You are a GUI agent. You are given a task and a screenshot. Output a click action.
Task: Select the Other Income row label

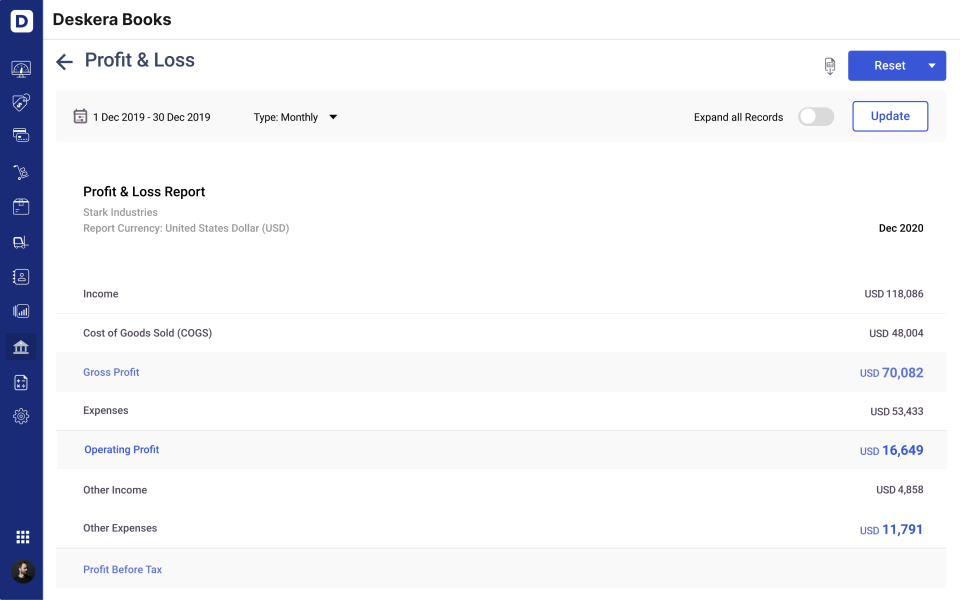[x=115, y=490]
